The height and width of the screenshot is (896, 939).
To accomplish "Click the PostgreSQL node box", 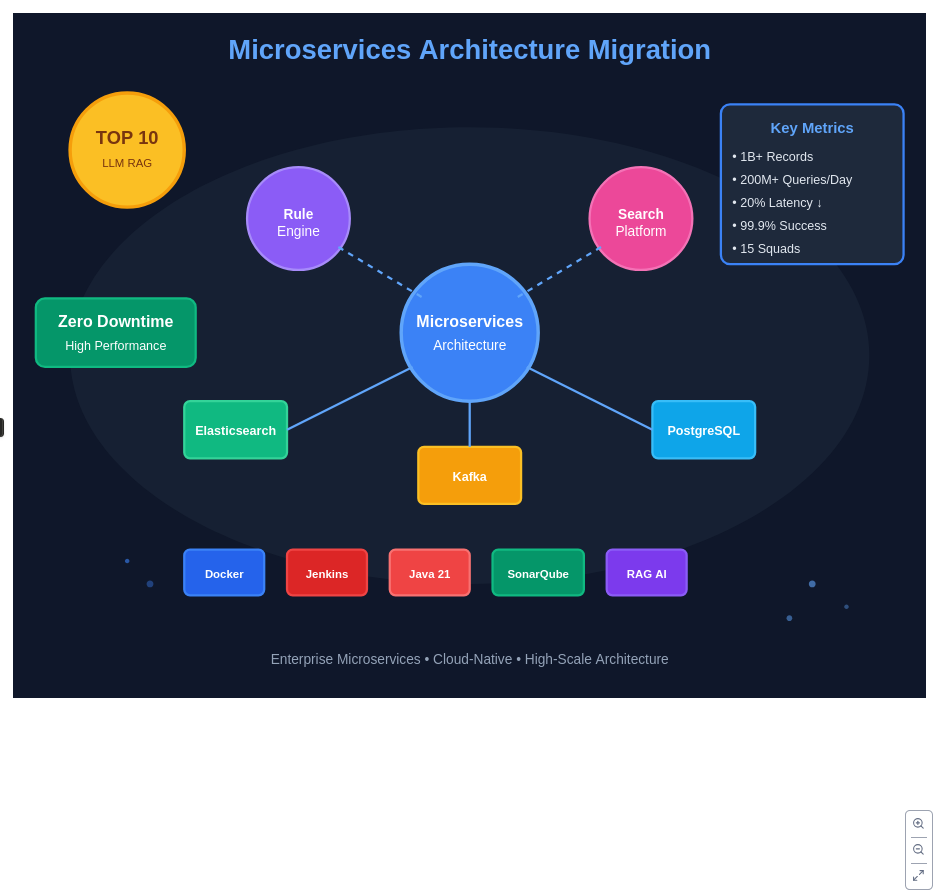I will [x=703, y=430].
